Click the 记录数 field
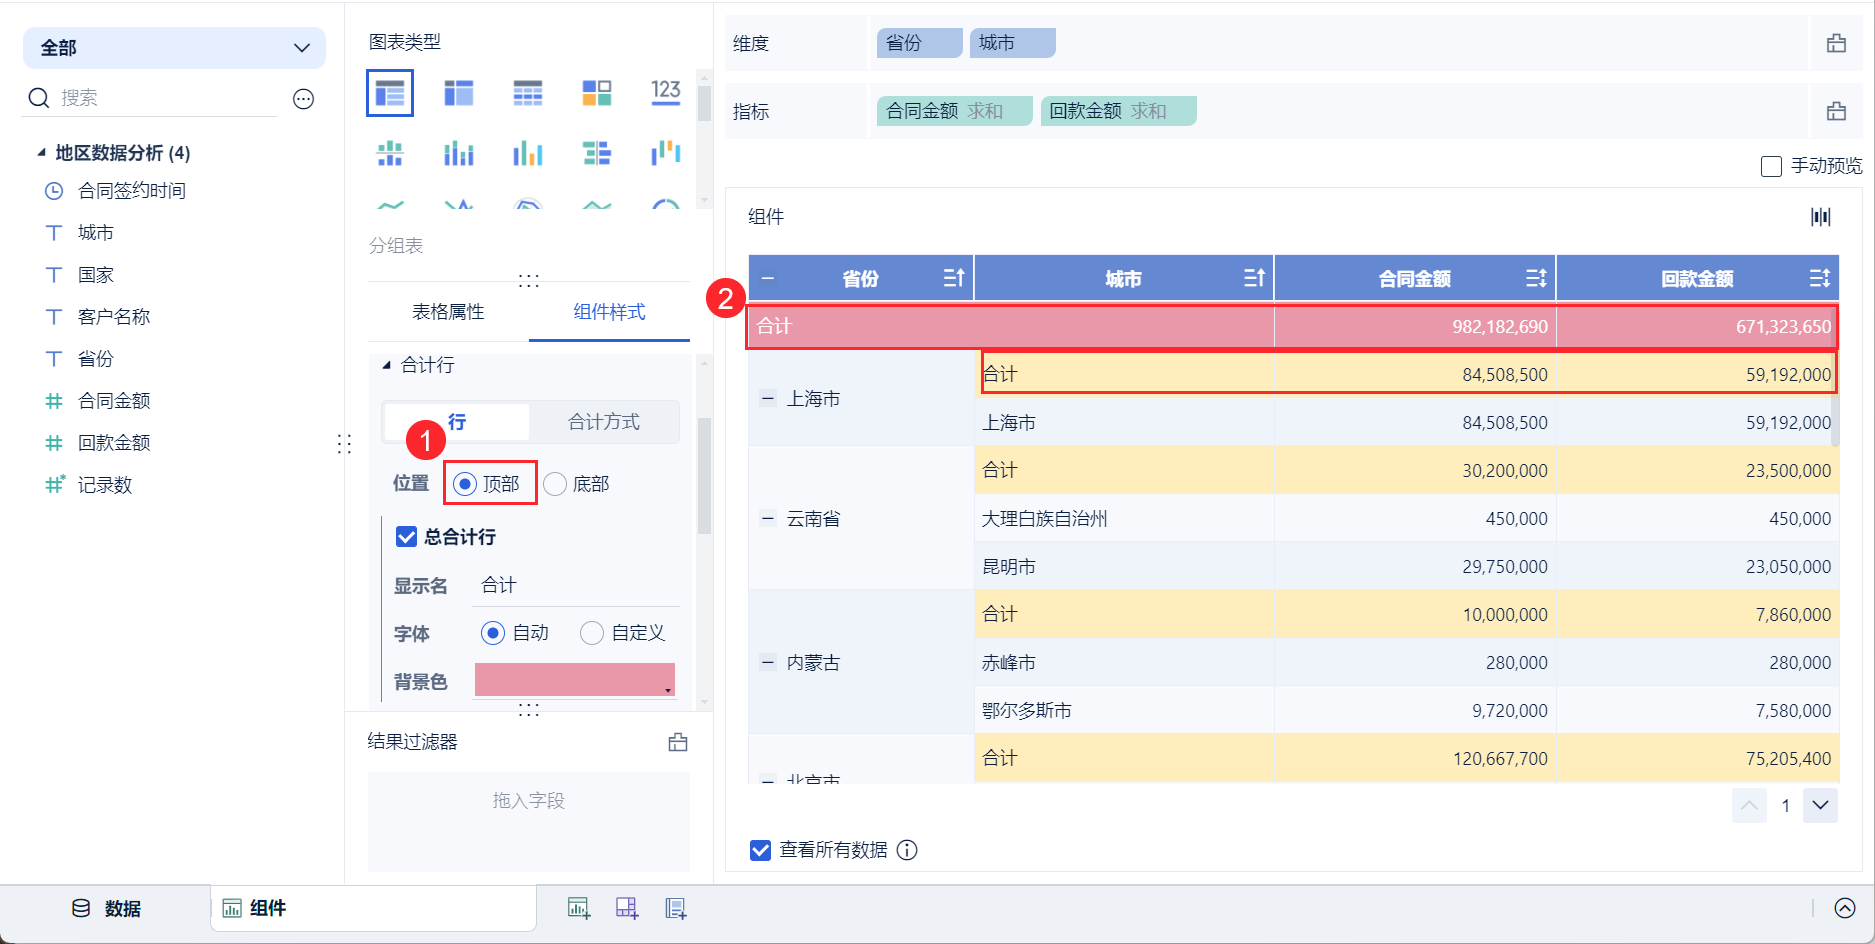The image size is (1875, 944). 105,485
